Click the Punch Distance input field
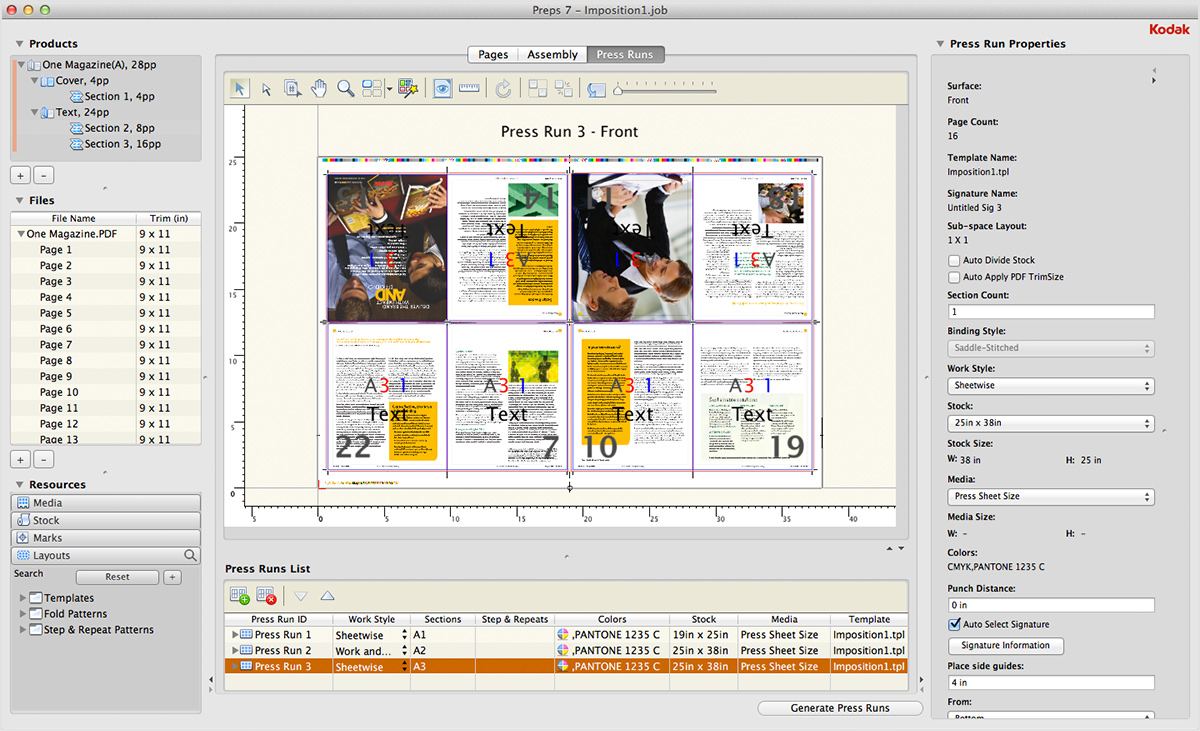Screen dimensions: 1200x731 coord(1050,605)
